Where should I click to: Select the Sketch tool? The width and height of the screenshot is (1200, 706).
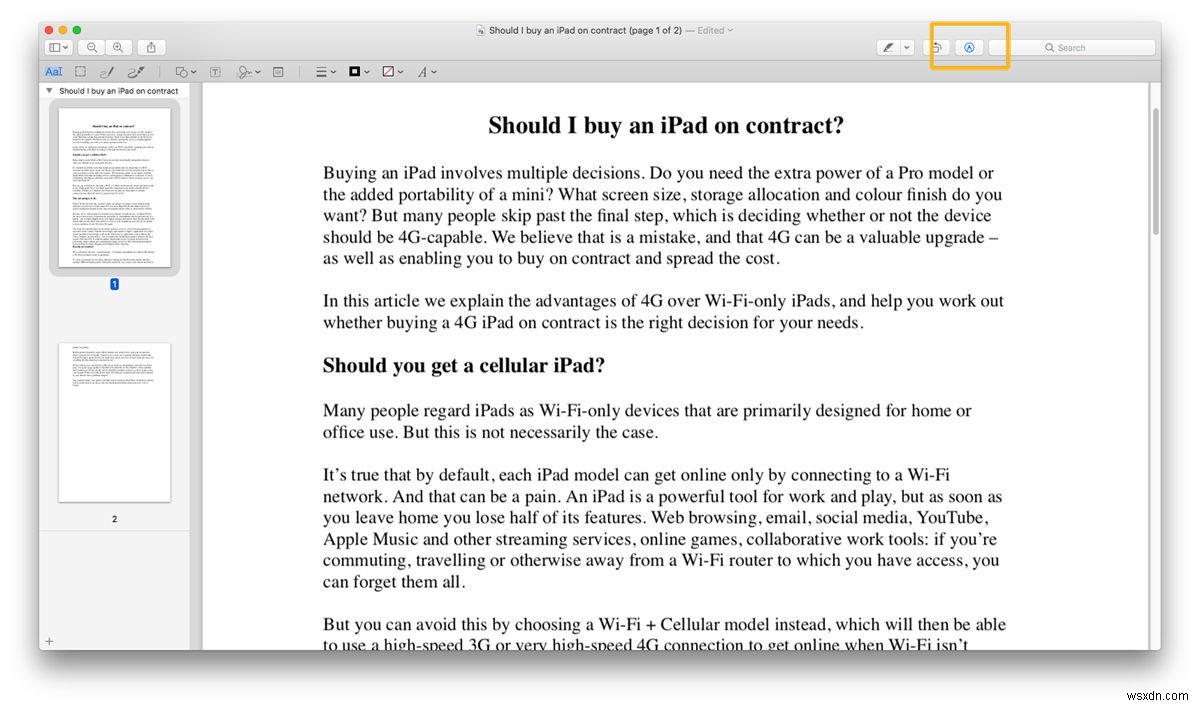(107, 71)
